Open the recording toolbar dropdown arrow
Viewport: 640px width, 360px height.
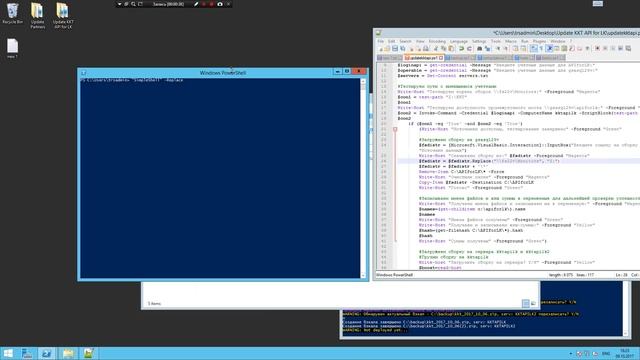(119, 4)
